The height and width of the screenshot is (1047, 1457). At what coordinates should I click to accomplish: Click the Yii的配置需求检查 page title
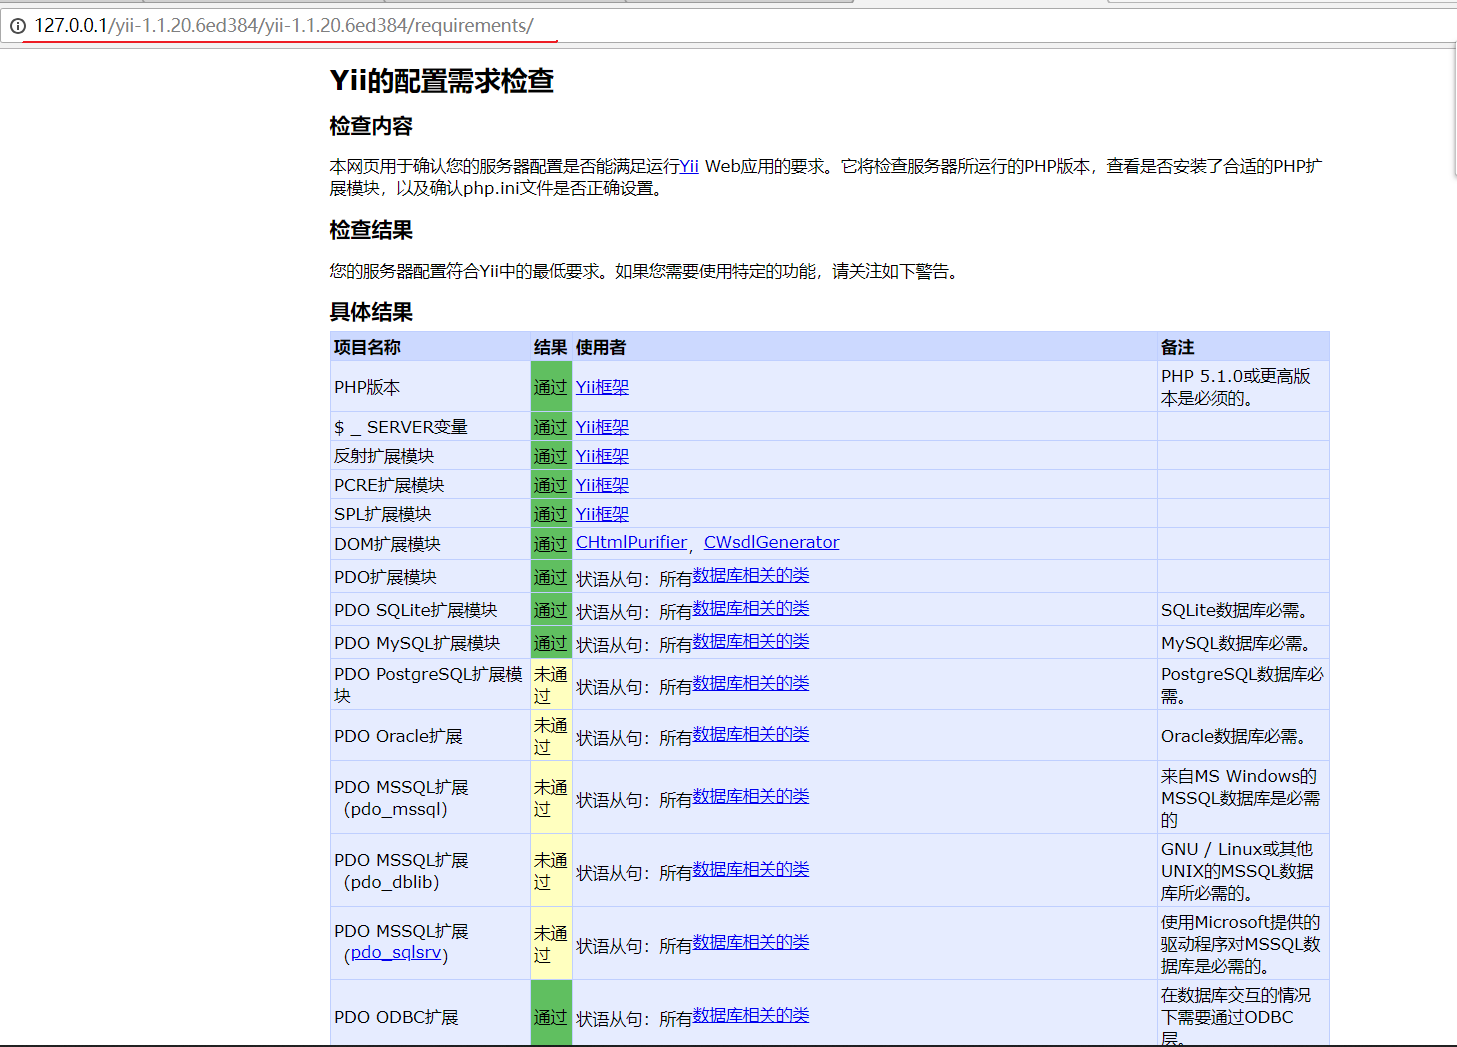[442, 81]
